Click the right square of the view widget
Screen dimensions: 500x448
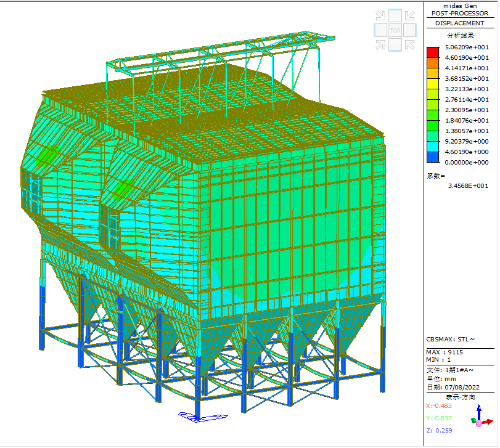pos(410,30)
